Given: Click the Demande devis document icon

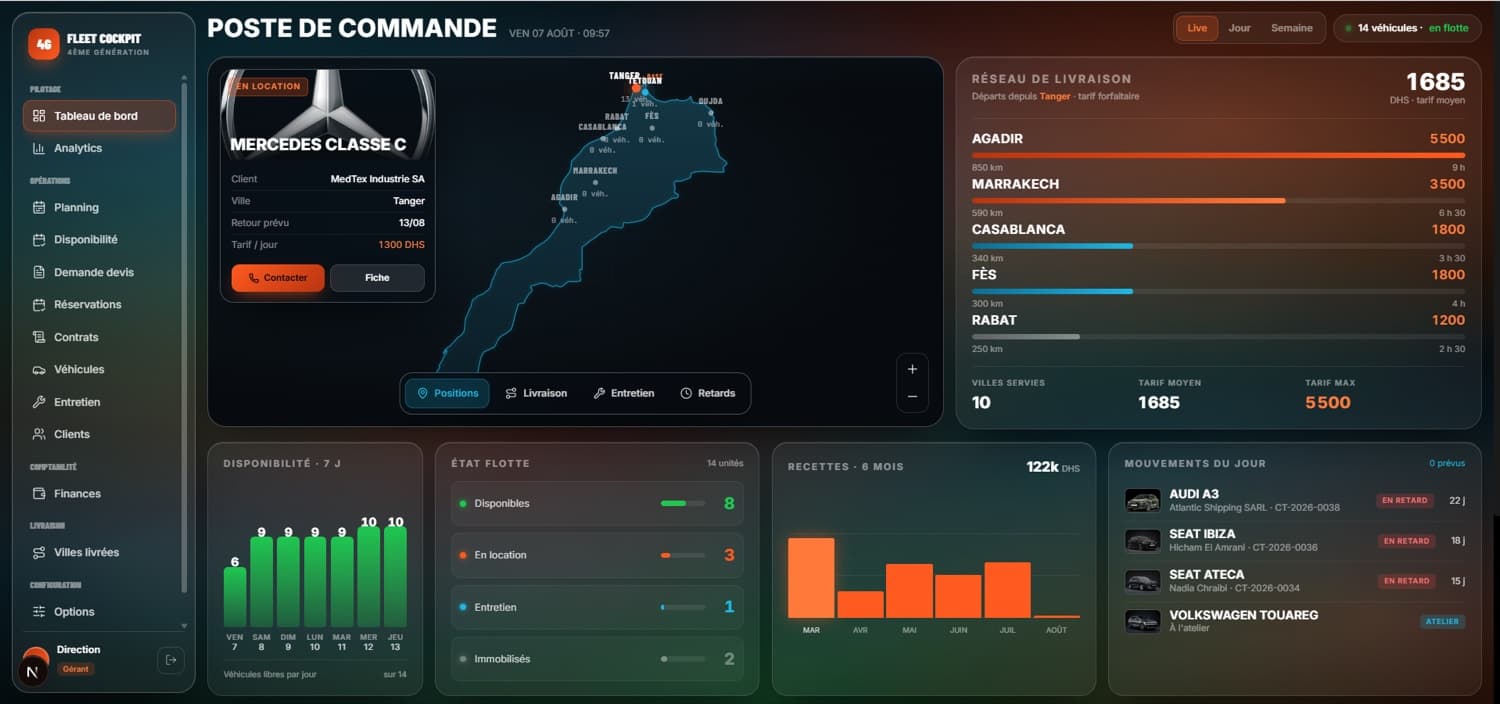Looking at the screenshot, I should [x=39, y=272].
